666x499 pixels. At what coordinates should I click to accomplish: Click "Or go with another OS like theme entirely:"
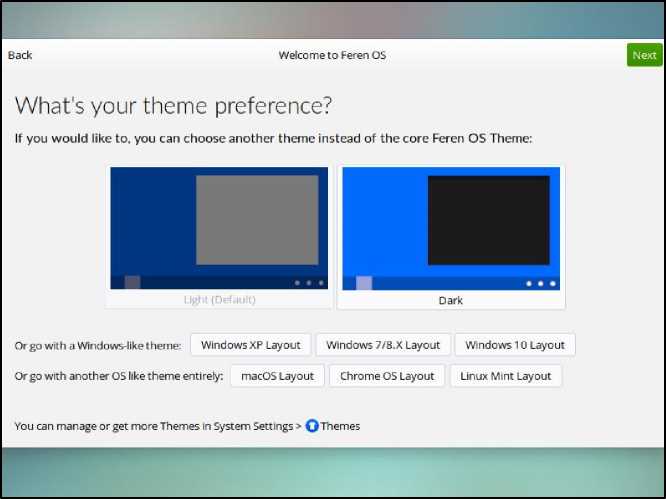[119, 376]
